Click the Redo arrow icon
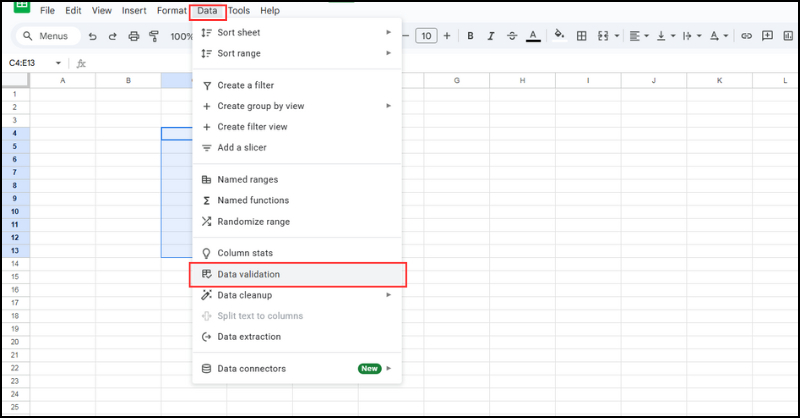 113,36
